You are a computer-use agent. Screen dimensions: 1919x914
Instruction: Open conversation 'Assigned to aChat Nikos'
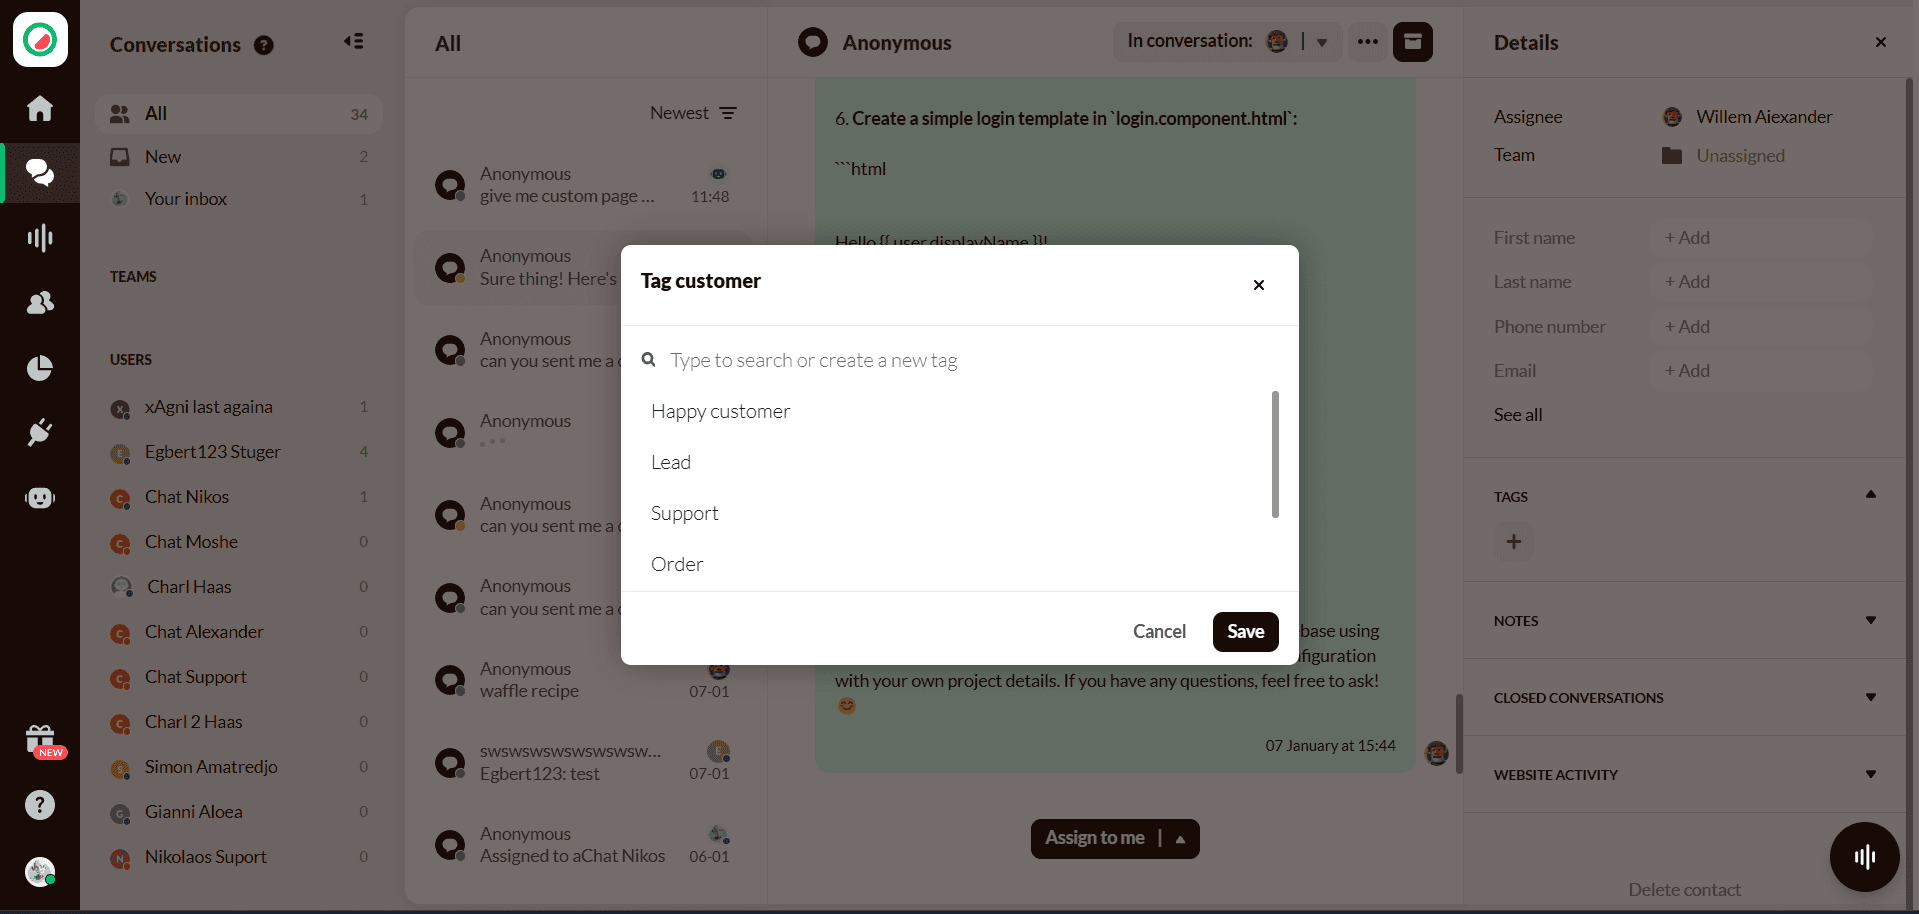pos(583,845)
